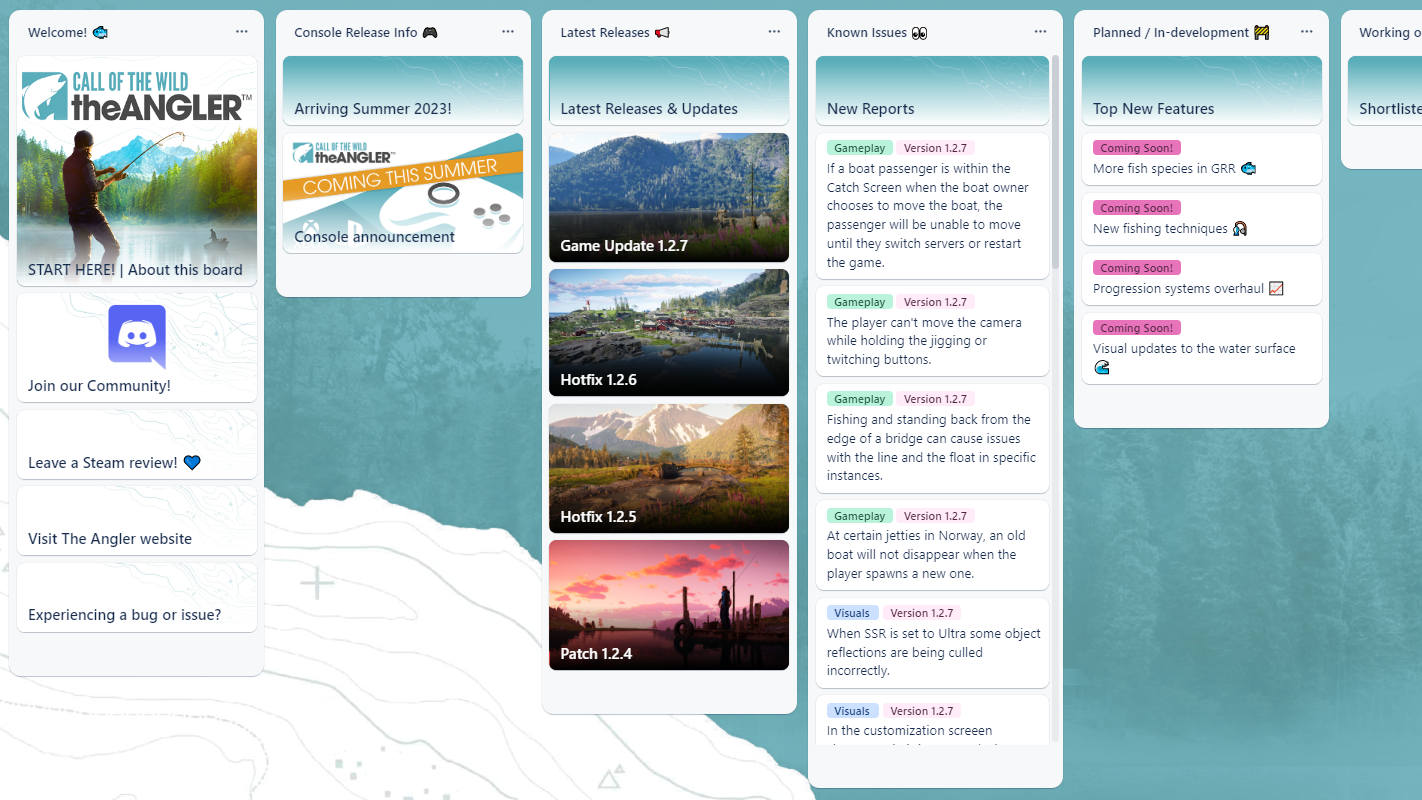
Task: Open the Console announcement card
Action: click(x=403, y=193)
